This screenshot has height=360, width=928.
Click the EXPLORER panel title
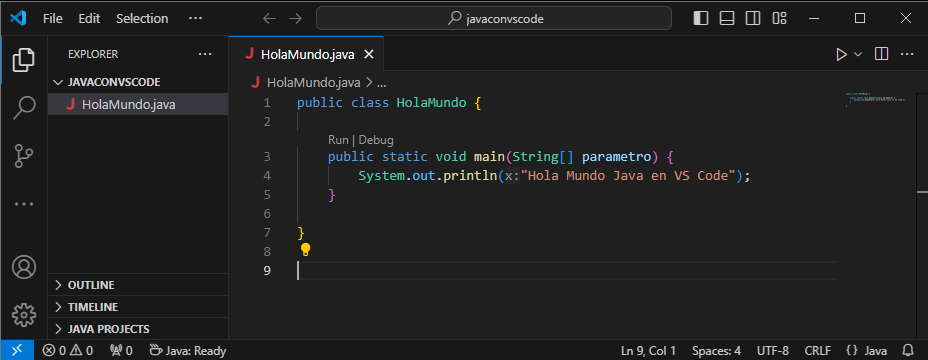[x=93, y=54]
